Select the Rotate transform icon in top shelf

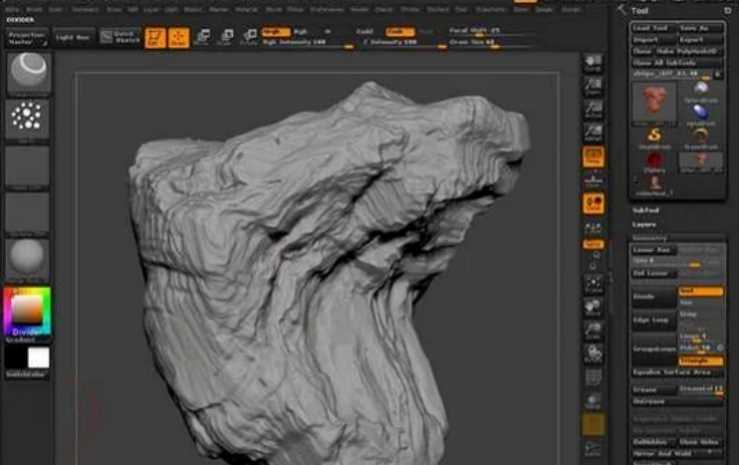click(249, 37)
